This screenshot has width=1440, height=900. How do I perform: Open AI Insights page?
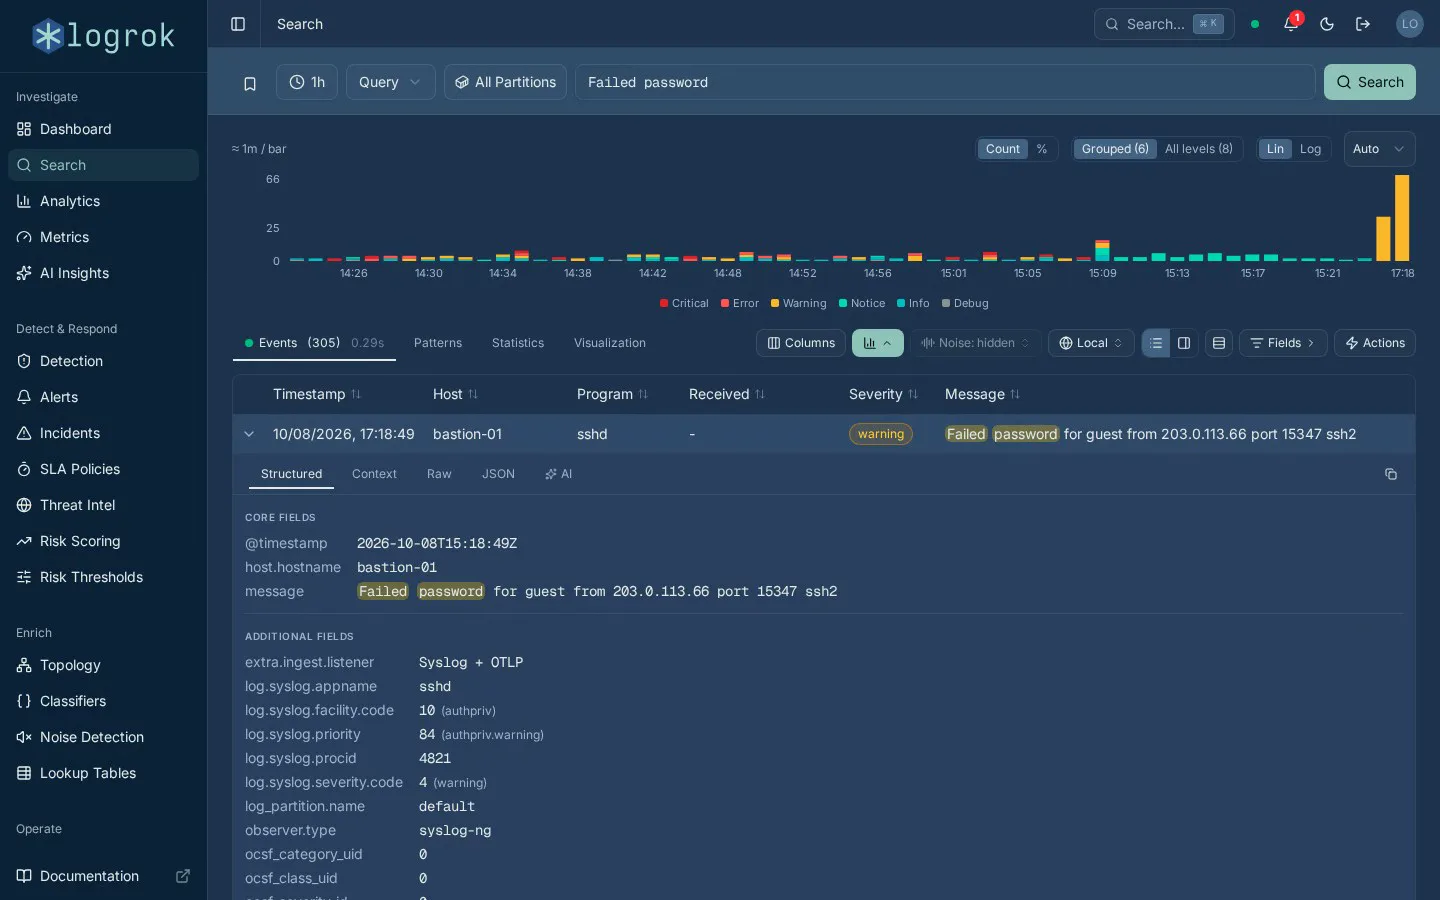click(x=103, y=273)
